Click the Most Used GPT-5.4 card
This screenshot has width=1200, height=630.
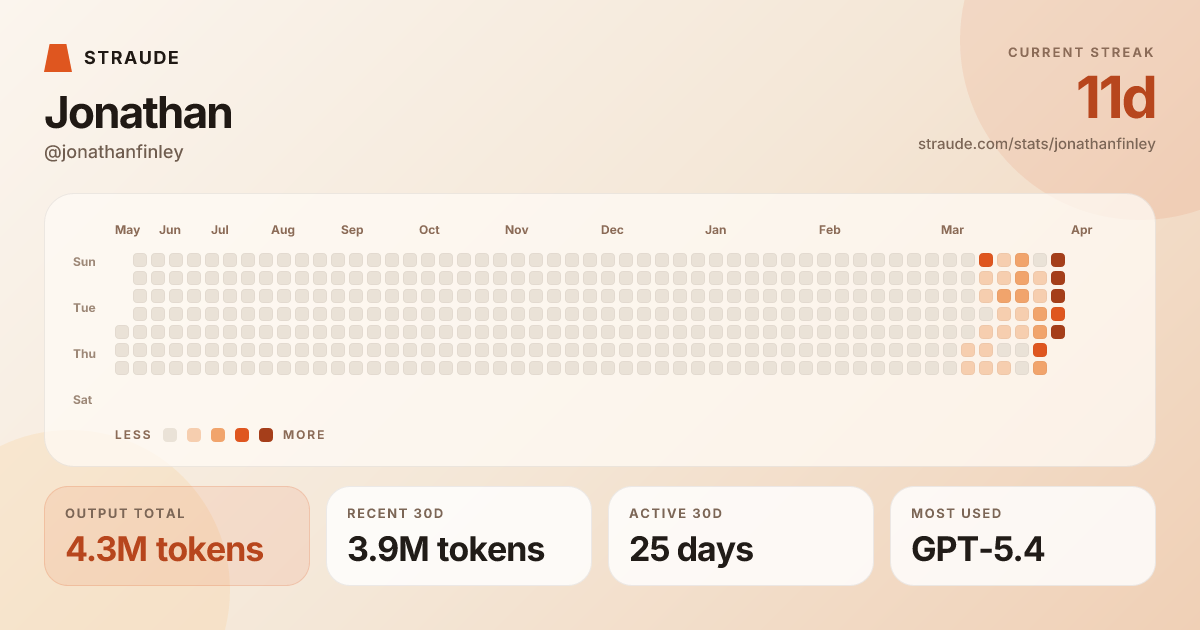pyautogui.click(x=1023, y=536)
